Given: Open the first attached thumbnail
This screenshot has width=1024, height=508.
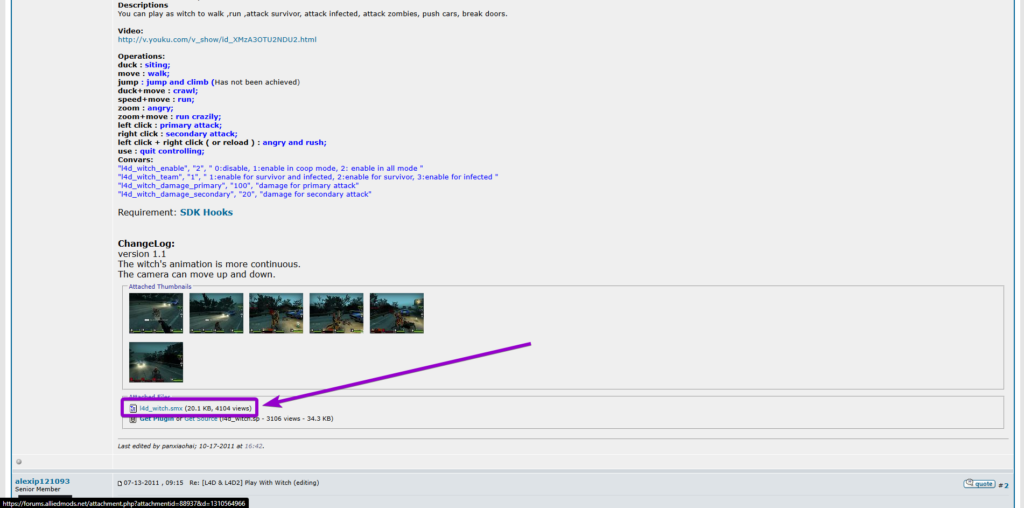Looking at the screenshot, I should coord(155,313).
